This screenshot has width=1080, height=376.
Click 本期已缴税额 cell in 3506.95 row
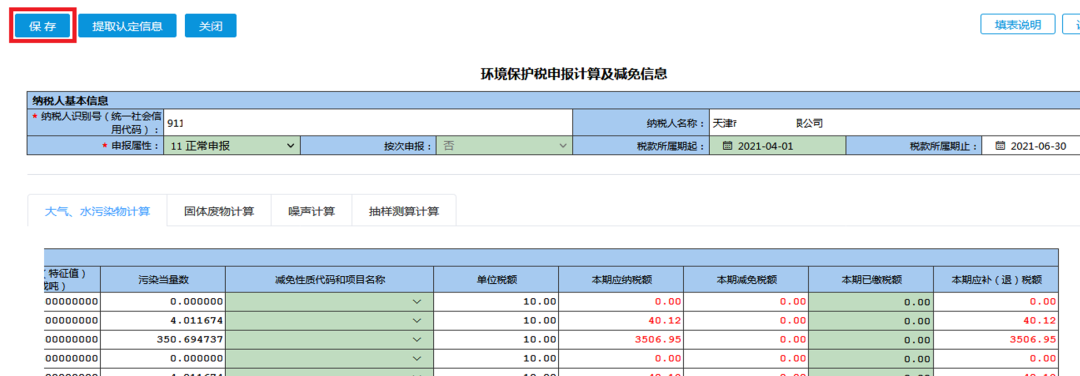tap(871, 340)
